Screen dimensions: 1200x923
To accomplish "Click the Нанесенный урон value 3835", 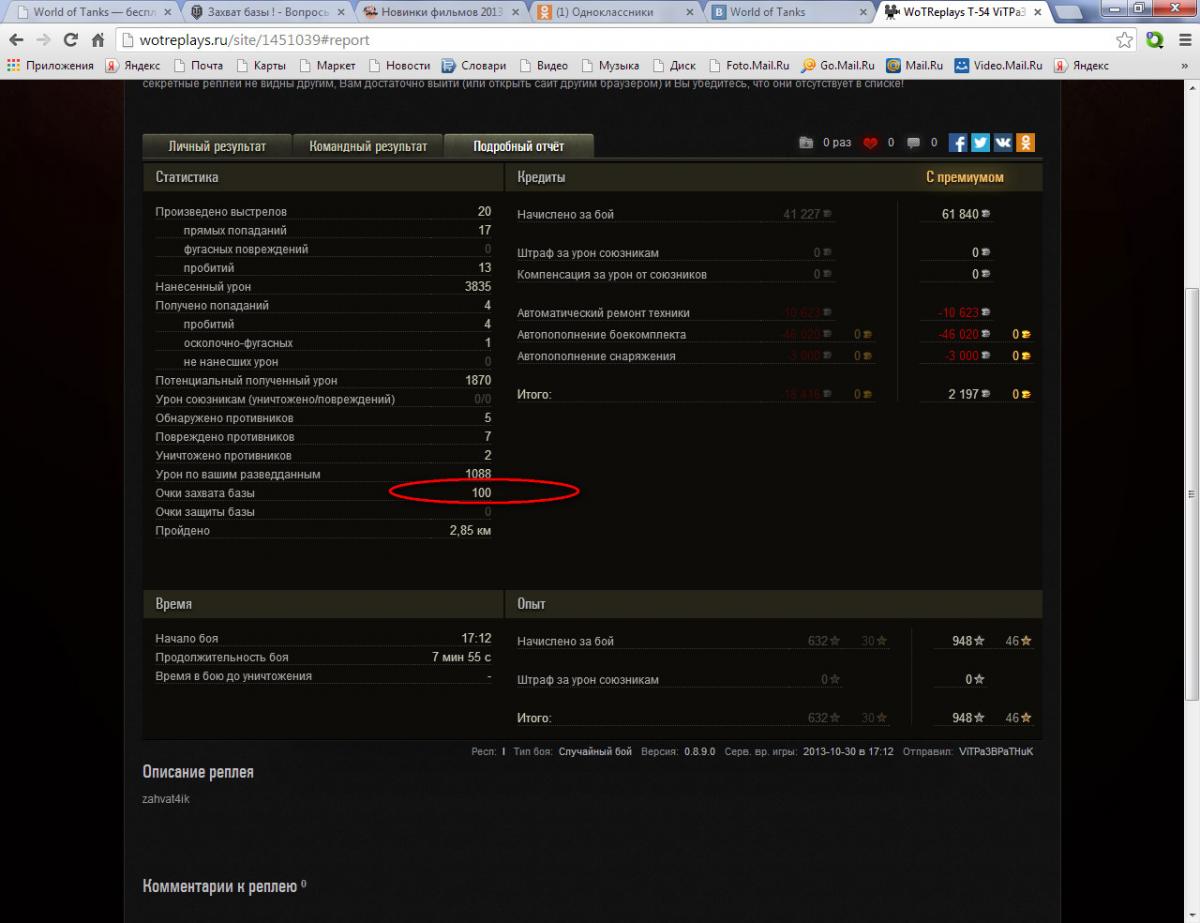I will click(x=478, y=287).
